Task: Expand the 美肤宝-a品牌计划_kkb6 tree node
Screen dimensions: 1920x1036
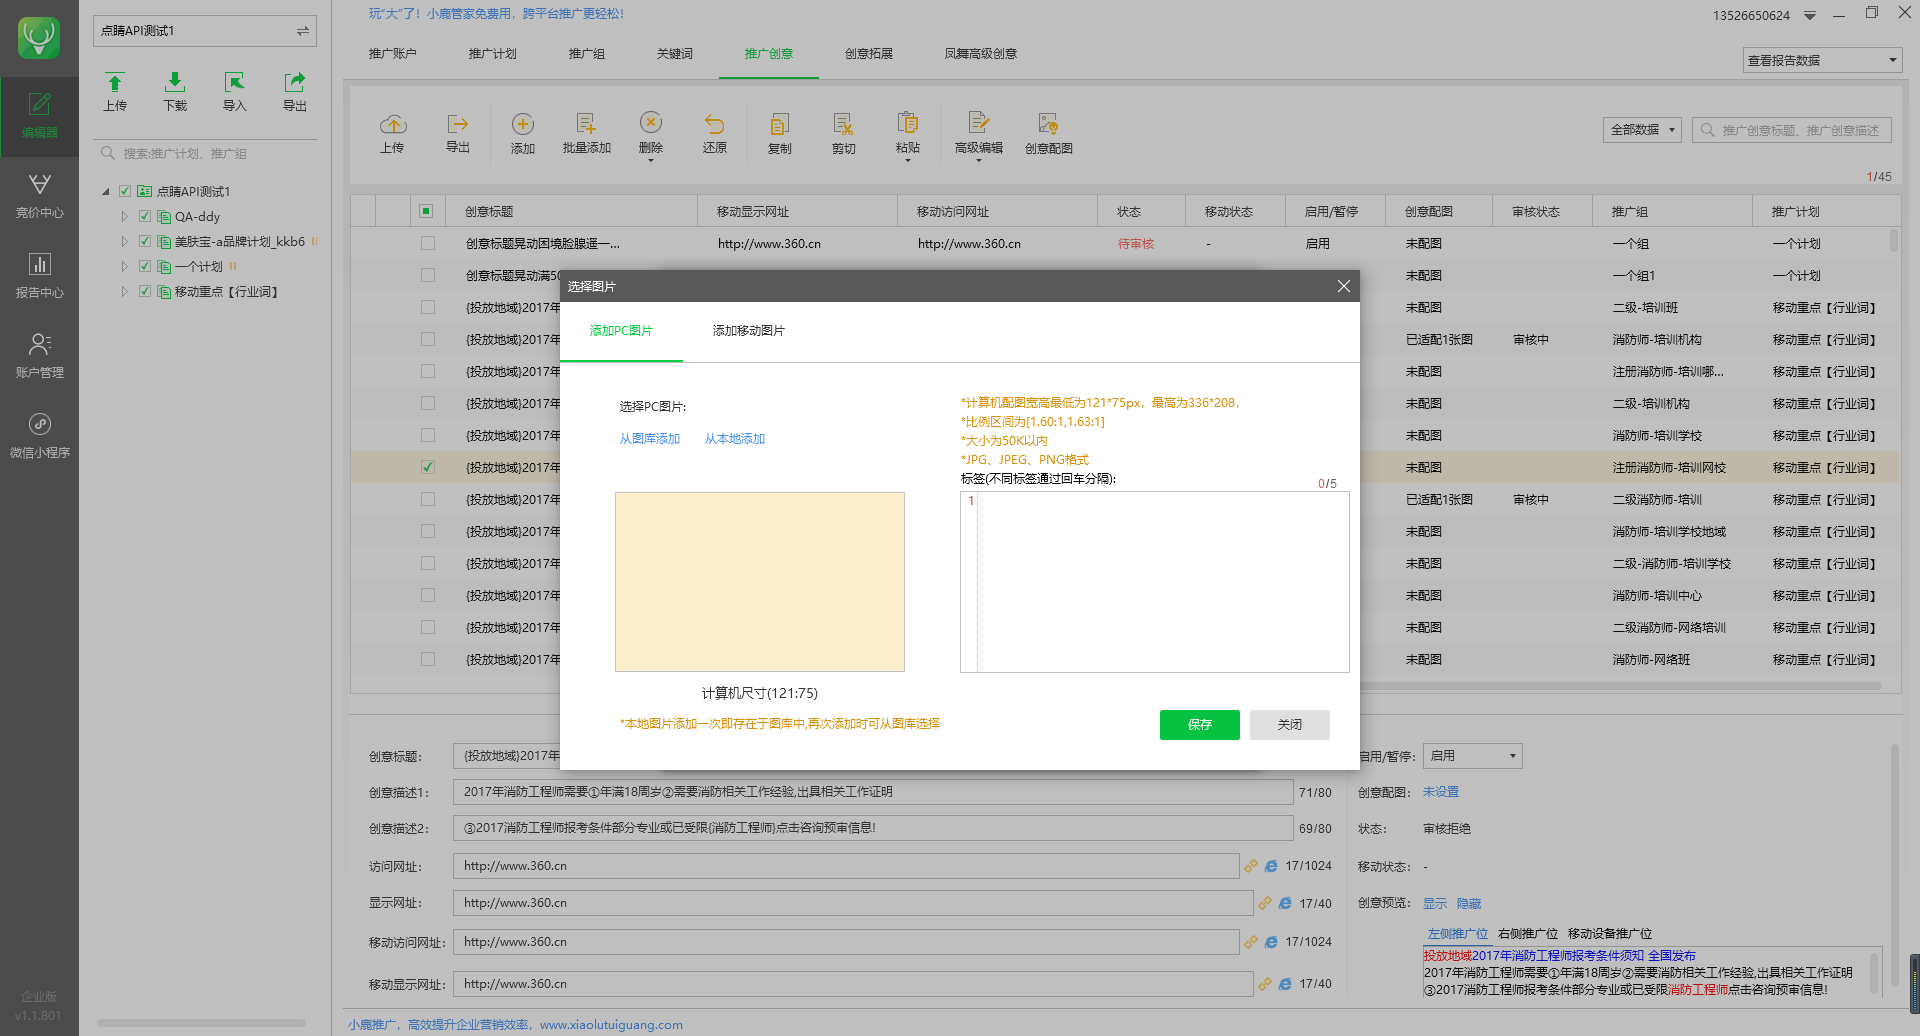Action: point(125,241)
